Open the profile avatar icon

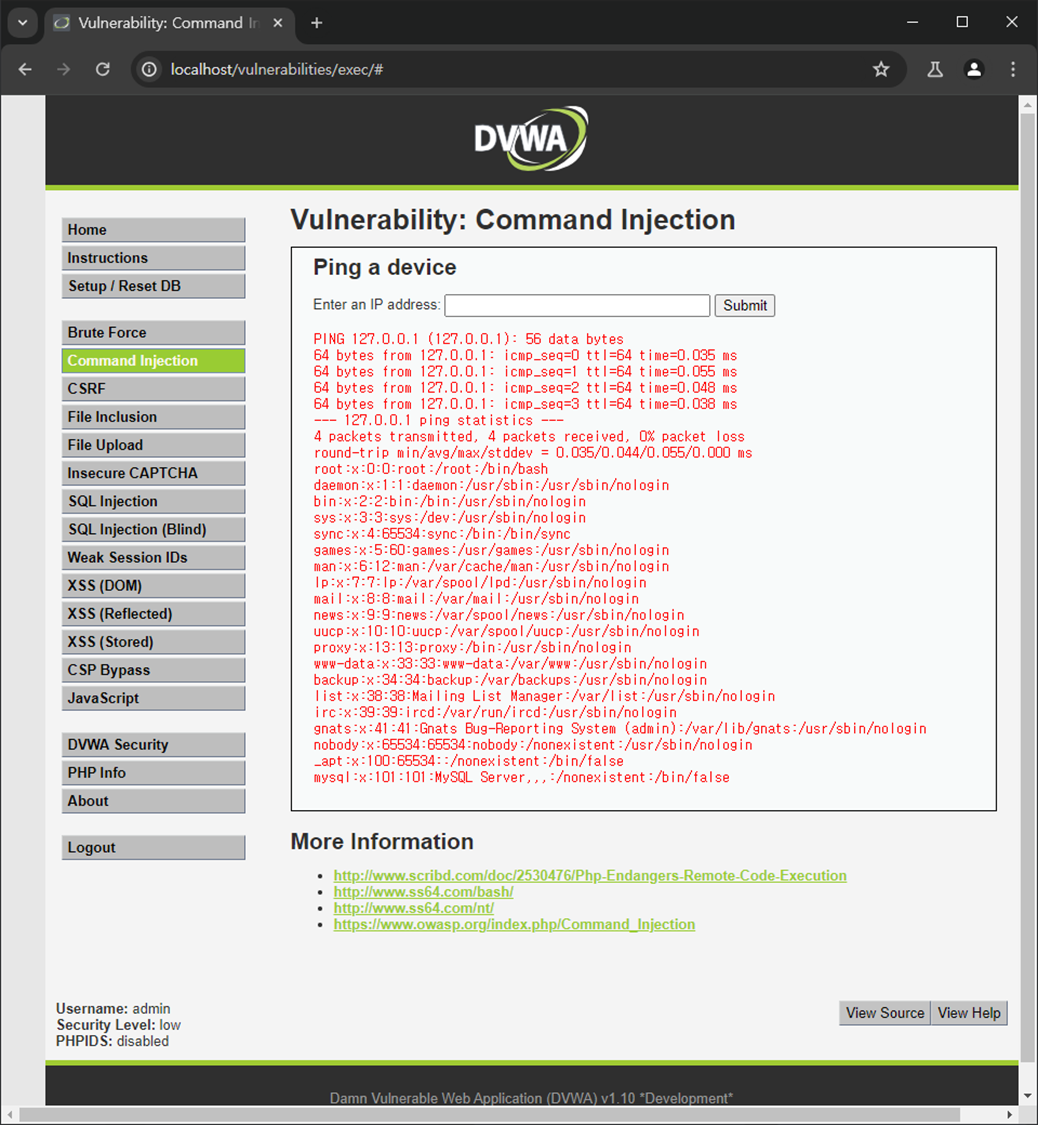pos(973,70)
